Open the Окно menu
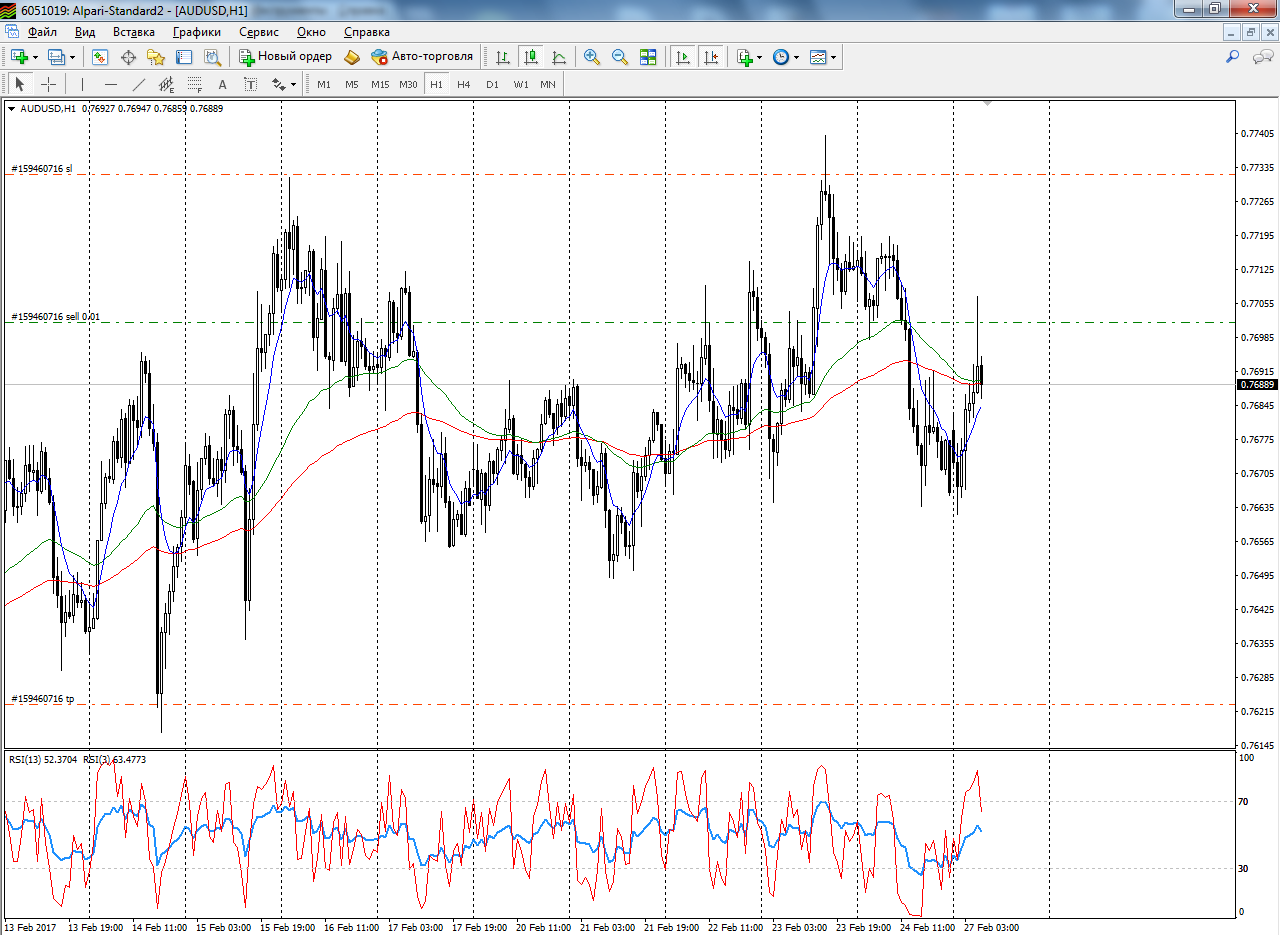The height and width of the screenshot is (935, 1280). click(x=311, y=32)
